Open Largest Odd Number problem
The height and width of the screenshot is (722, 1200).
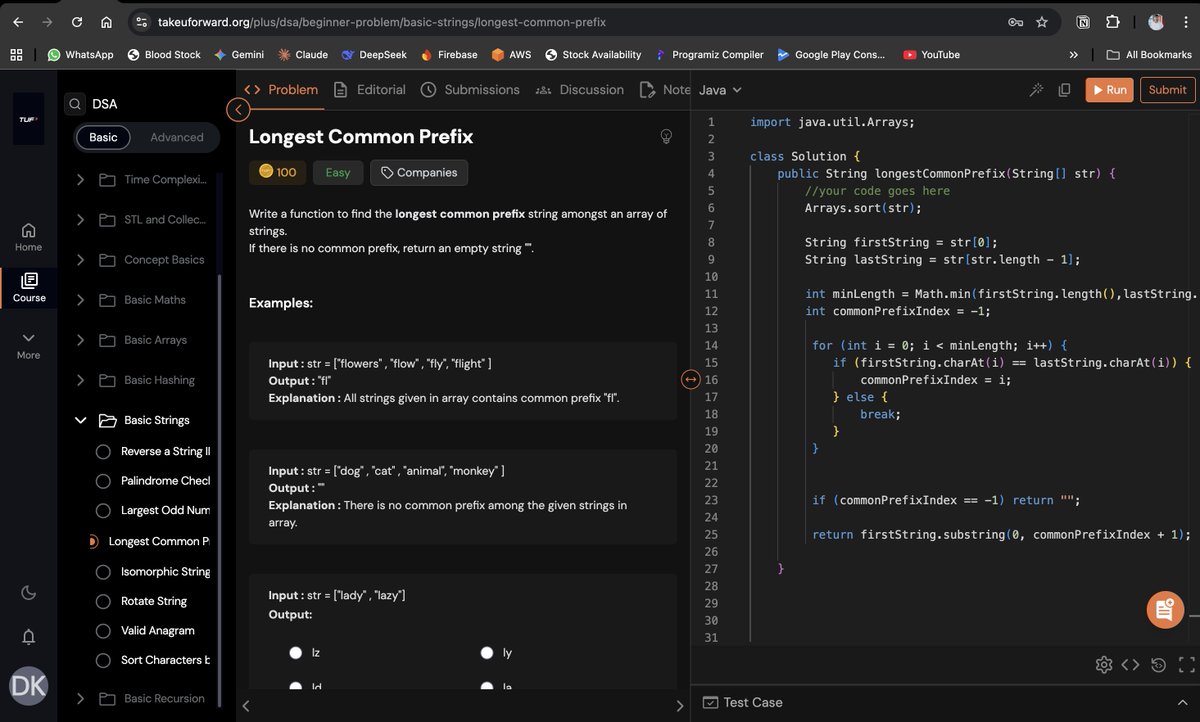coord(152,511)
